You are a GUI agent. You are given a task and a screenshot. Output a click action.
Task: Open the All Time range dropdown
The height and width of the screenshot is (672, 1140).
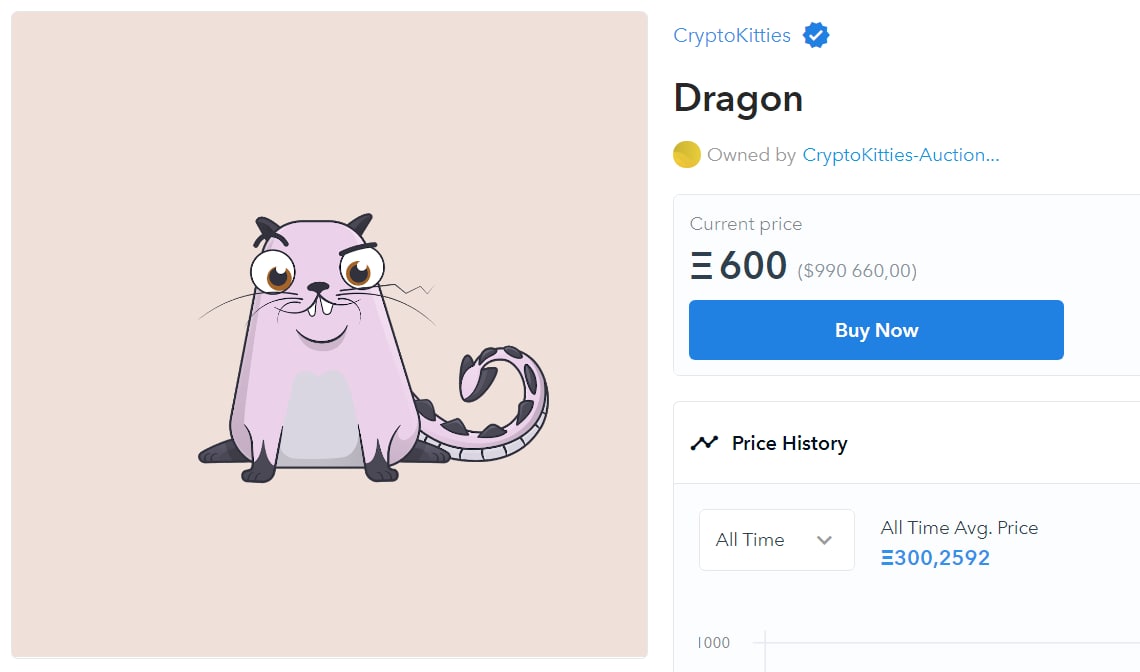tap(776, 540)
